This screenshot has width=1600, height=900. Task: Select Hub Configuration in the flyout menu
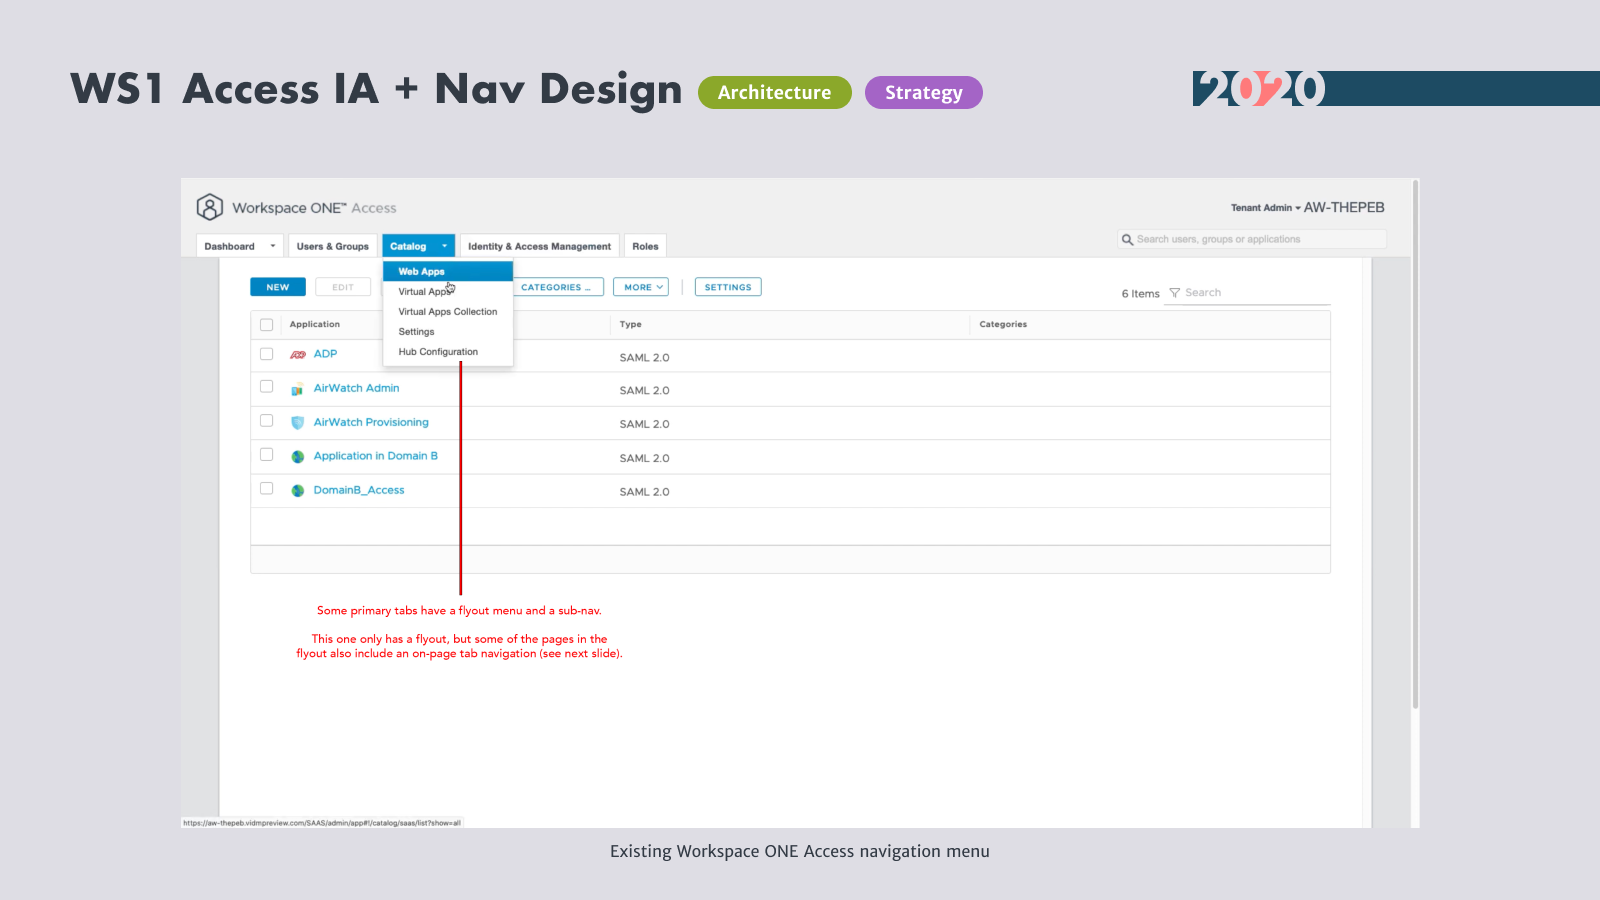(x=438, y=352)
